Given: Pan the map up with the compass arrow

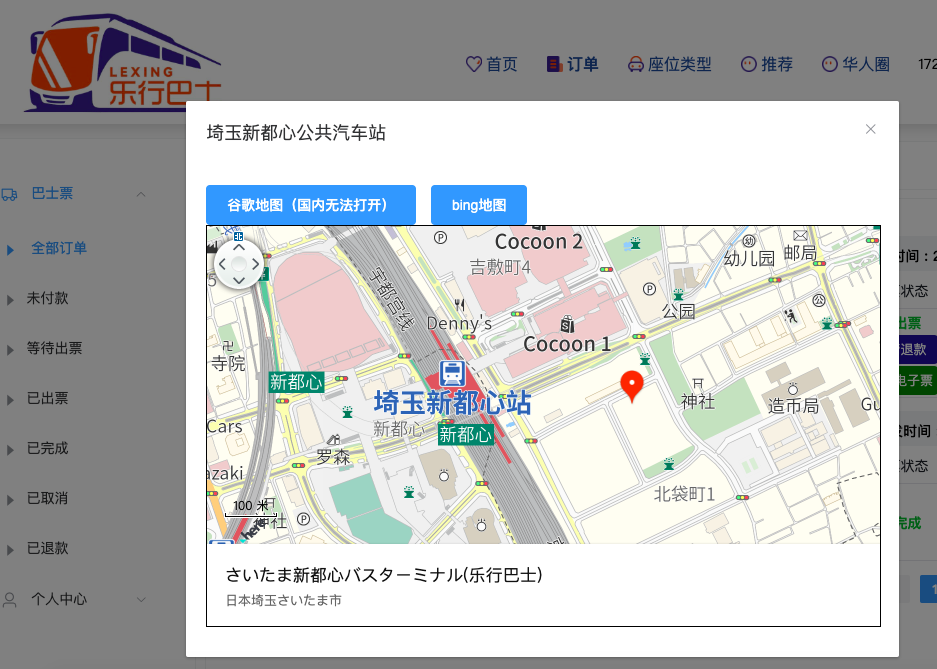Looking at the screenshot, I should click(x=238, y=248).
